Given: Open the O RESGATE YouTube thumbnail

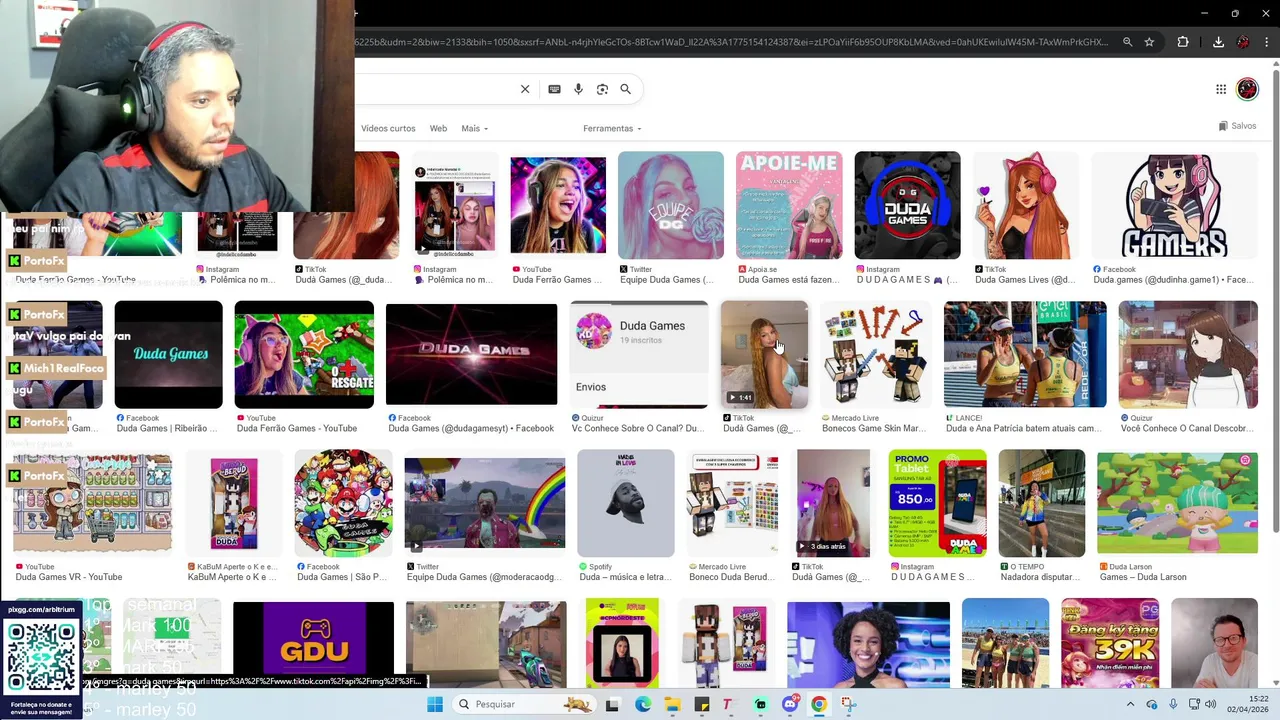Looking at the screenshot, I should tap(304, 354).
